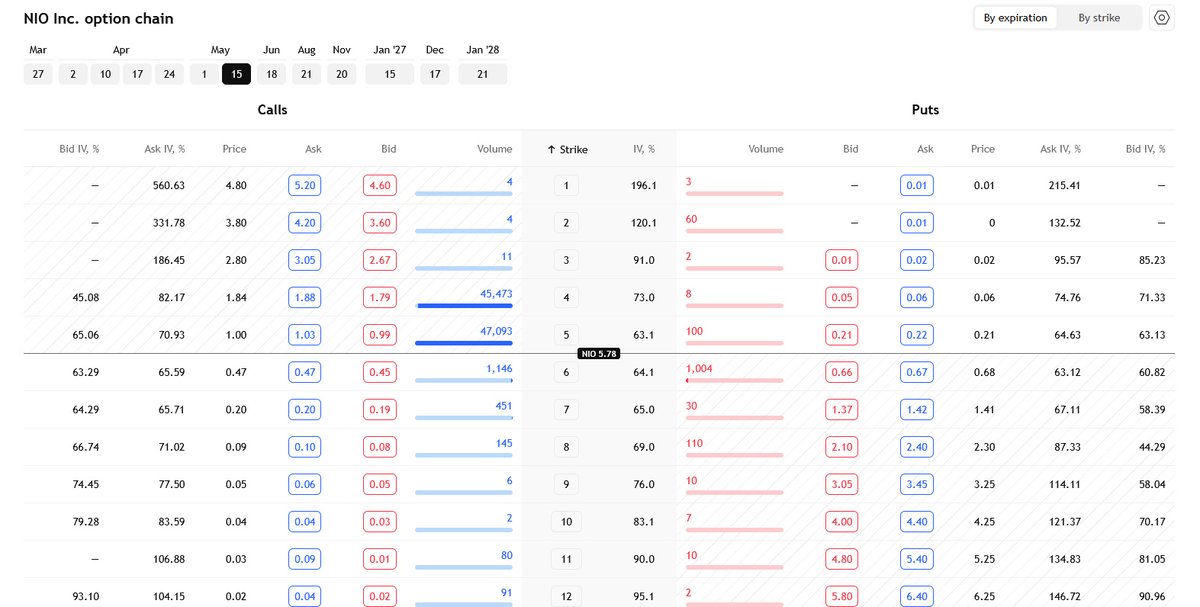Click the call Bid 4.60 for strike 1

point(380,185)
